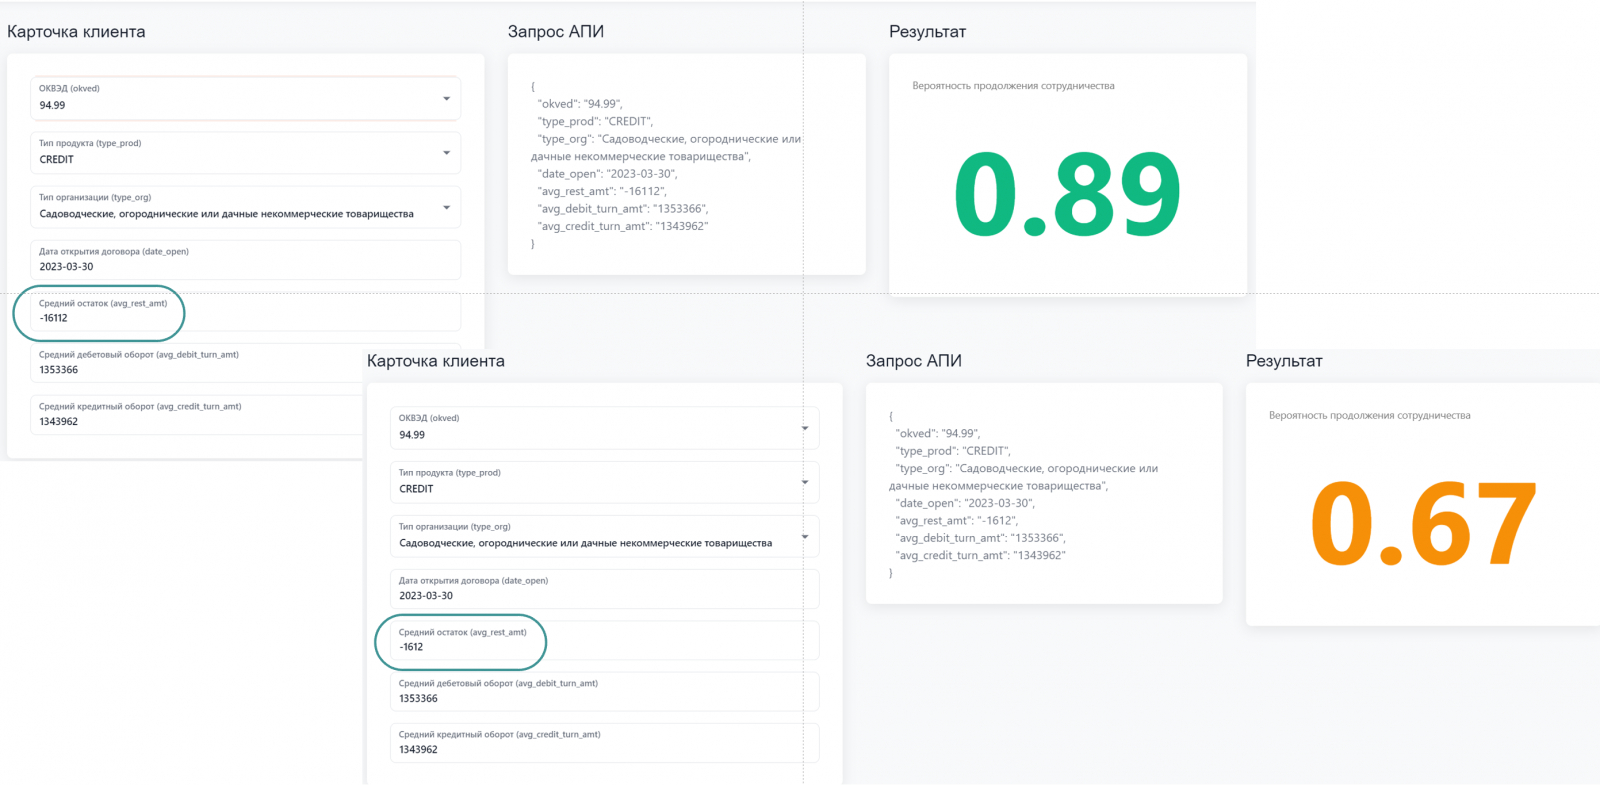Open bottom ОКВЭД dropdown arrow
1600x785 pixels.
tap(805, 428)
